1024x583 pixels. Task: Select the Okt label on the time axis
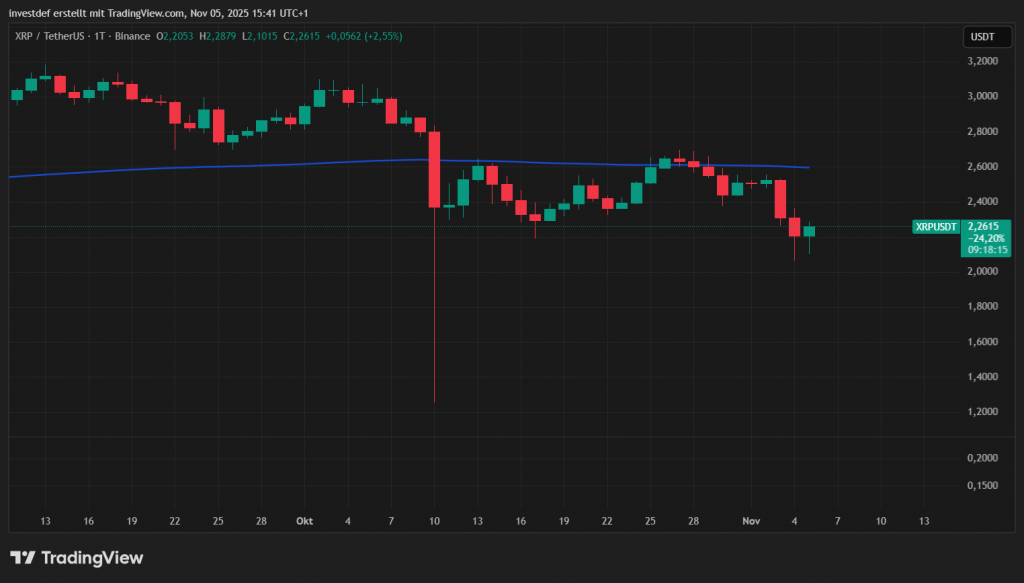(304, 521)
